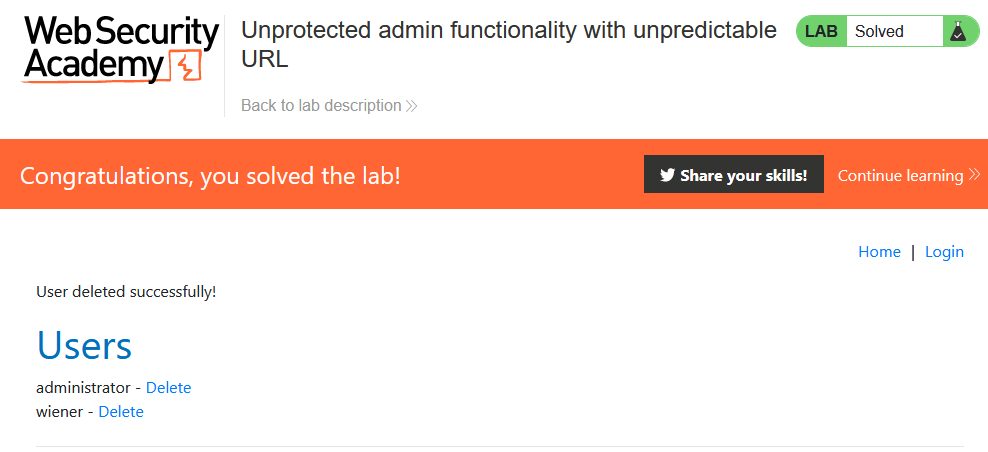
Task: Open the Back to lab description link
Action: [x=321, y=106]
